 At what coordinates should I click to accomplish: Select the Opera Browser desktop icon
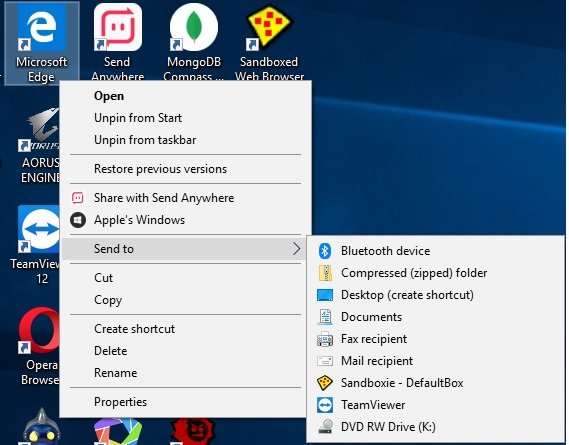click(x=39, y=346)
